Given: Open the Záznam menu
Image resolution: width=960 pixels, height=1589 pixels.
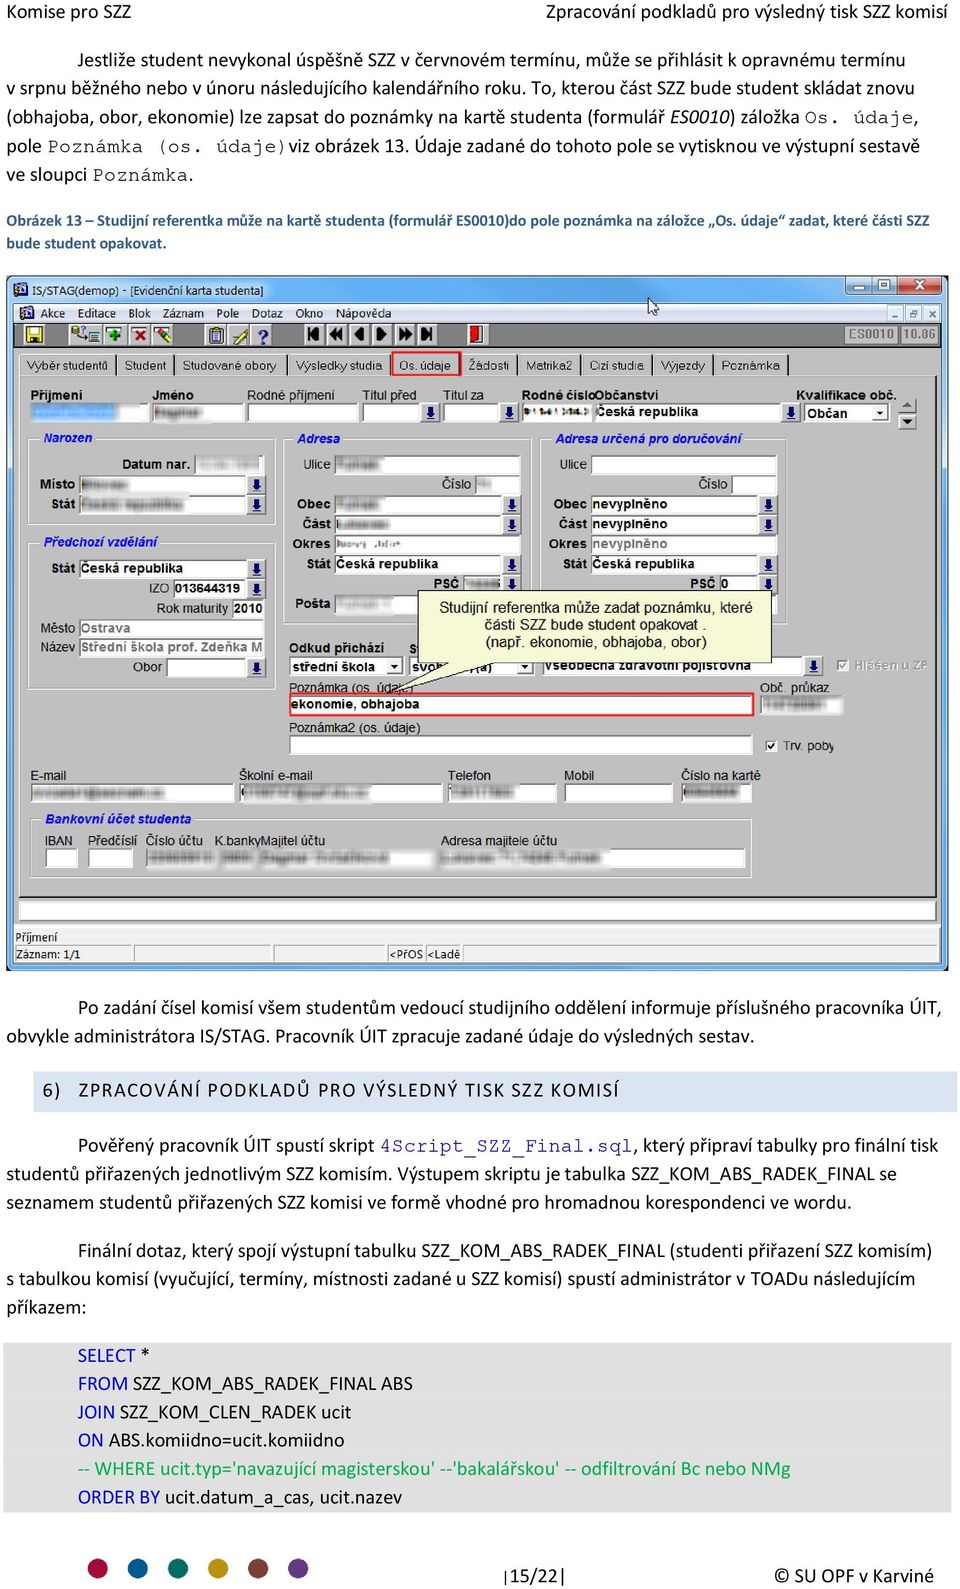Looking at the screenshot, I should coord(183,313).
